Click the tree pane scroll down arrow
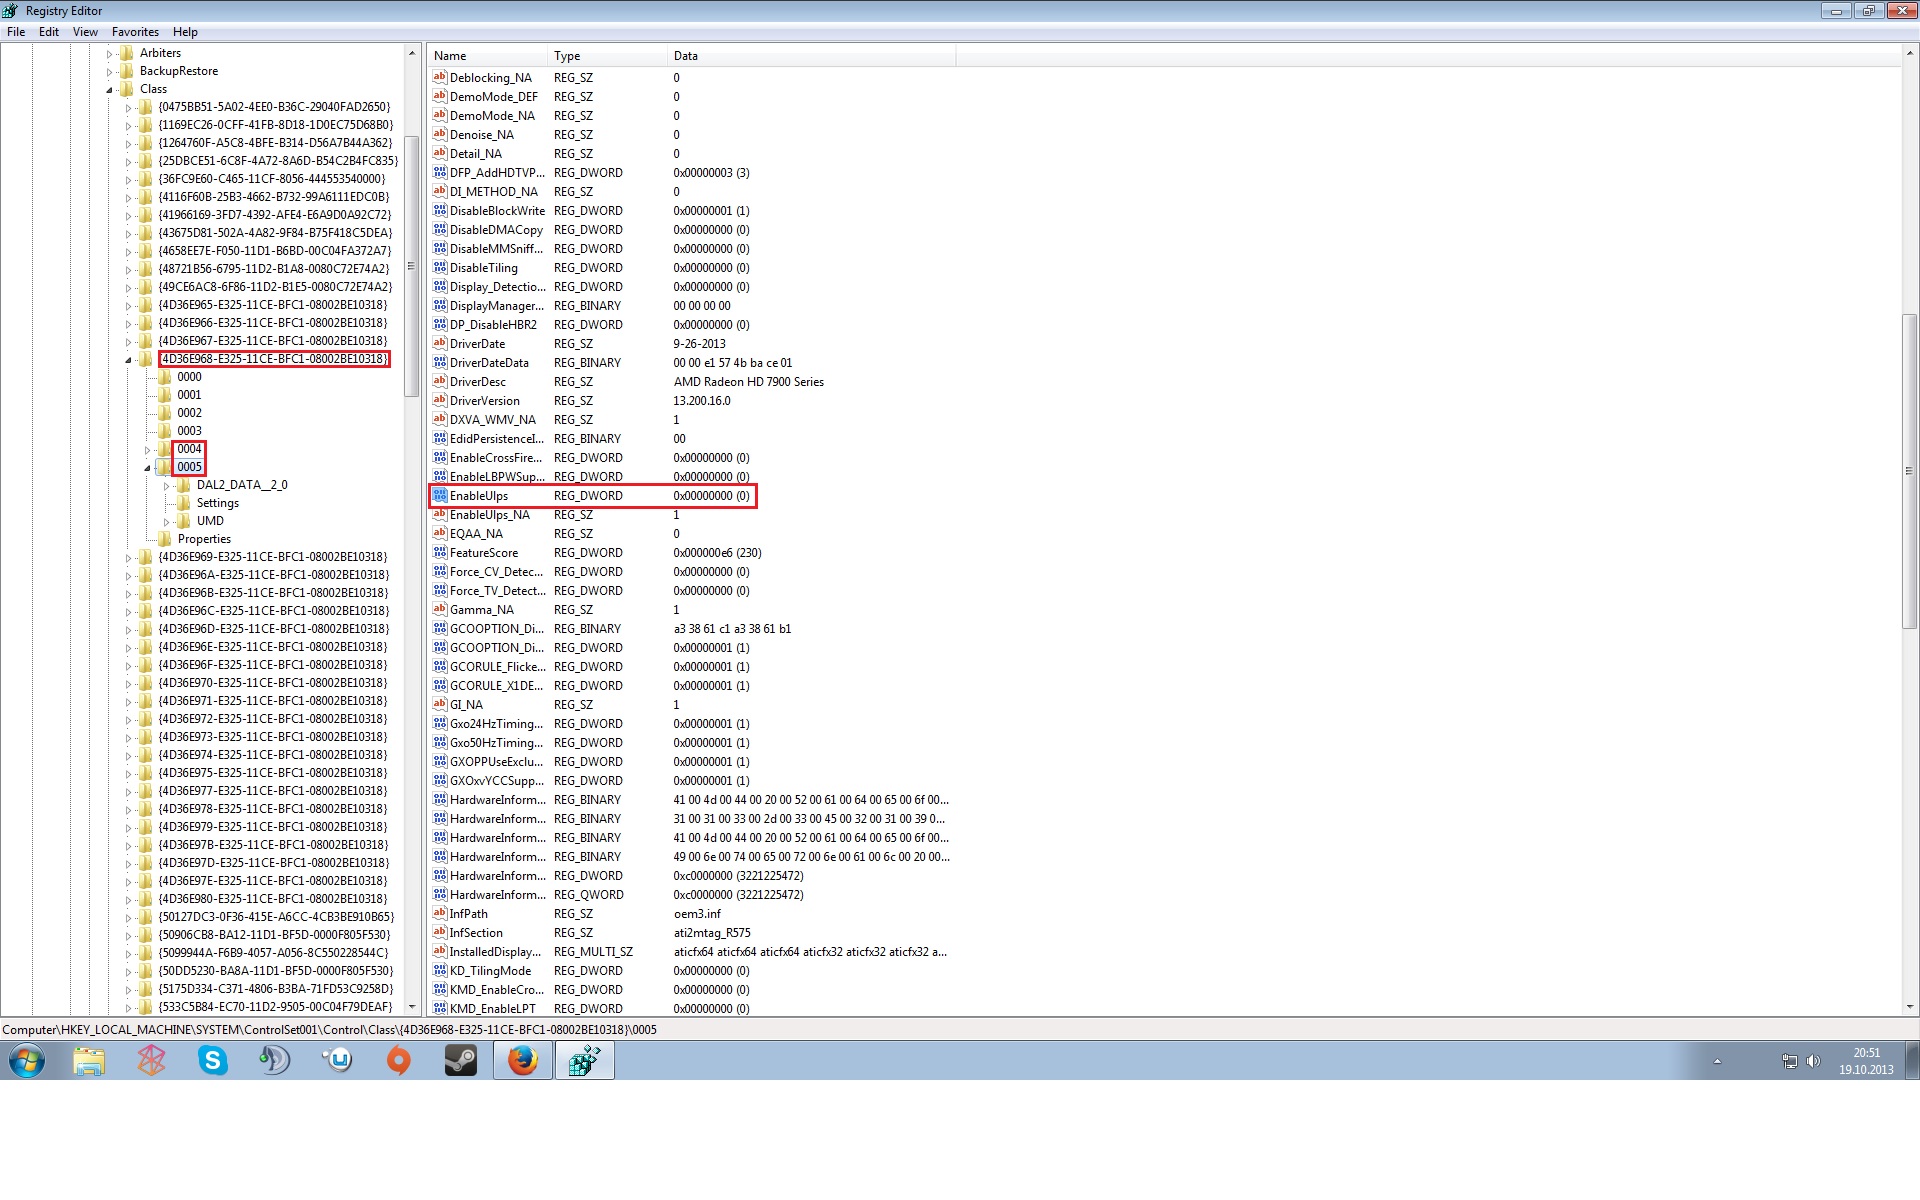 click(411, 1007)
